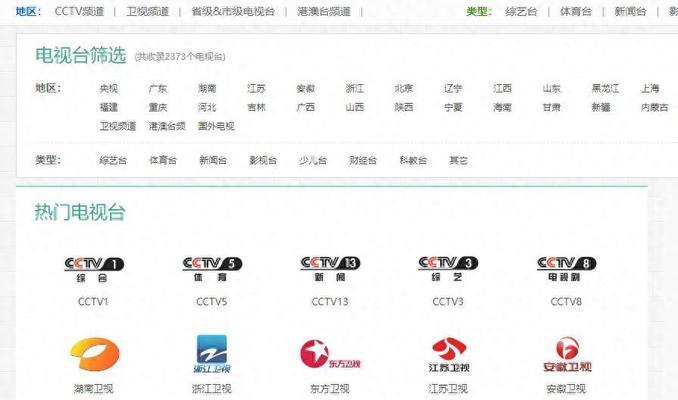Select 体育台 in top type navigation
The height and width of the screenshot is (400, 678).
tap(576, 11)
